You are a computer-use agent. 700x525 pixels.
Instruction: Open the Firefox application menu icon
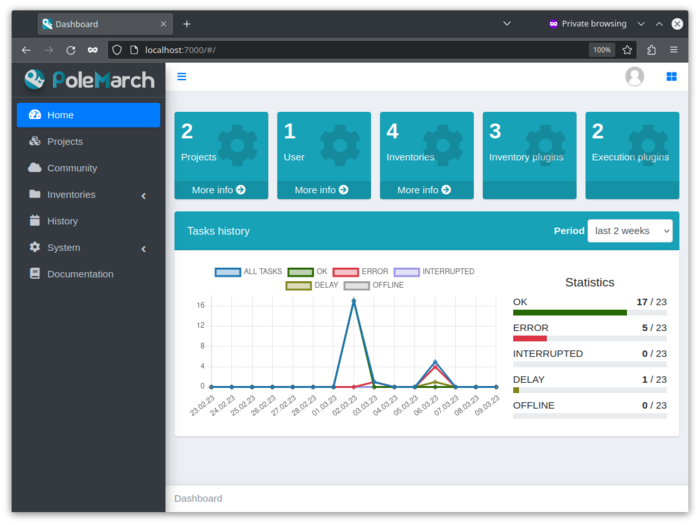[x=674, y=49]
